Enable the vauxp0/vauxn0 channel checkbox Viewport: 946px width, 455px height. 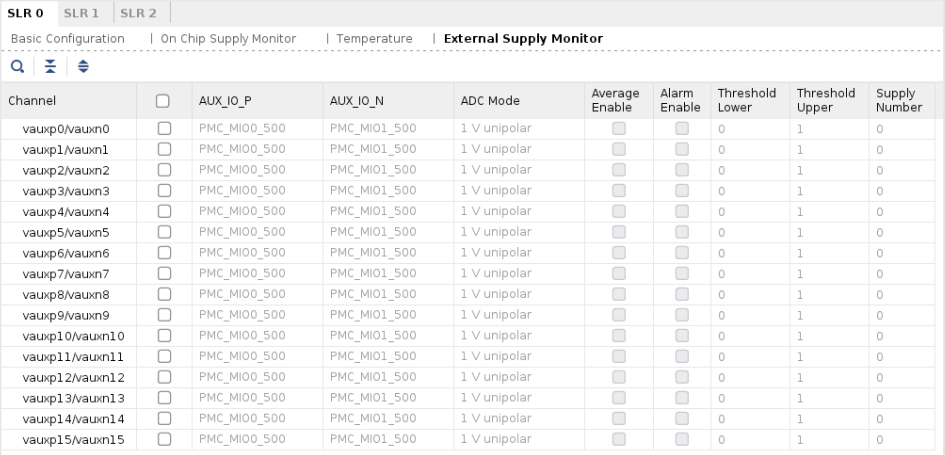pyautogui.click(x=164, y=129)
